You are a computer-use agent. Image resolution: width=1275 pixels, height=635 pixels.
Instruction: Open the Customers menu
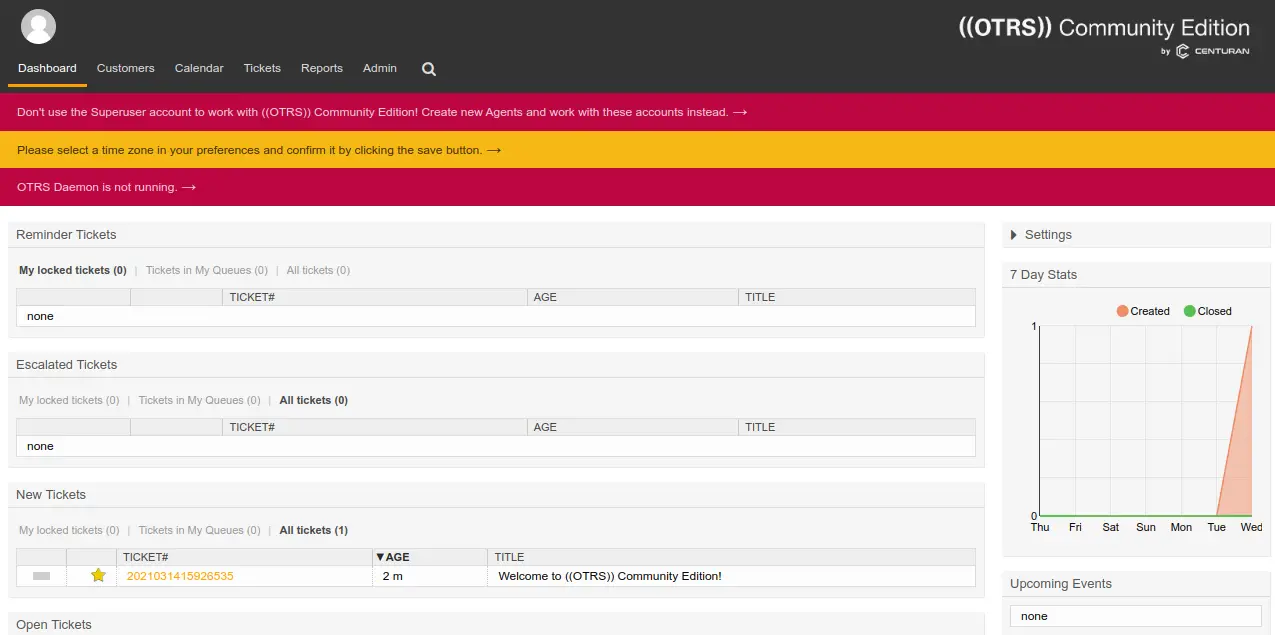pyautogui.click(x=126, y=68)
